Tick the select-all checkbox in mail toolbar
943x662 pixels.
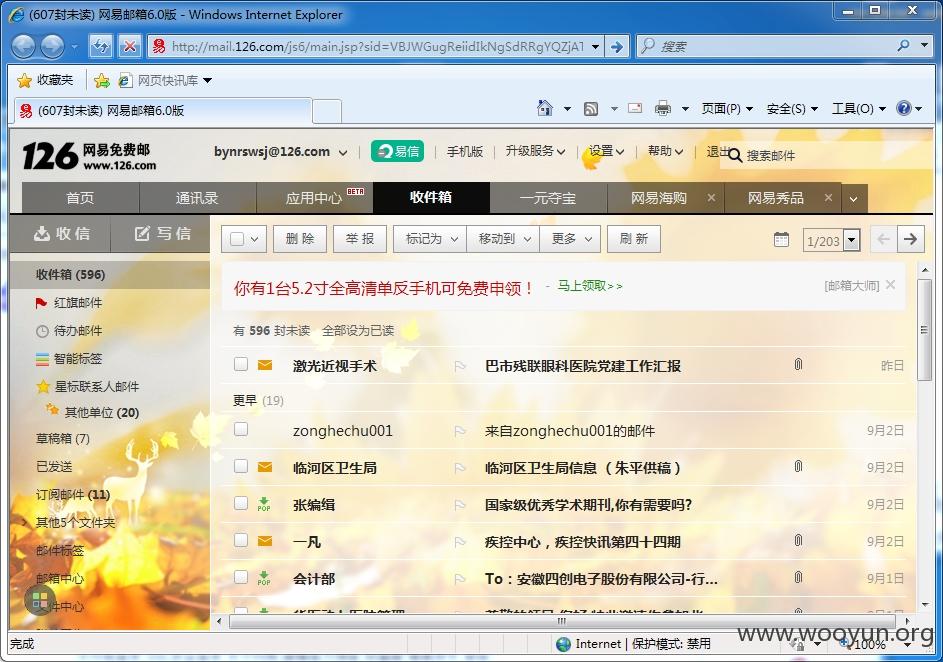point(238,239)
